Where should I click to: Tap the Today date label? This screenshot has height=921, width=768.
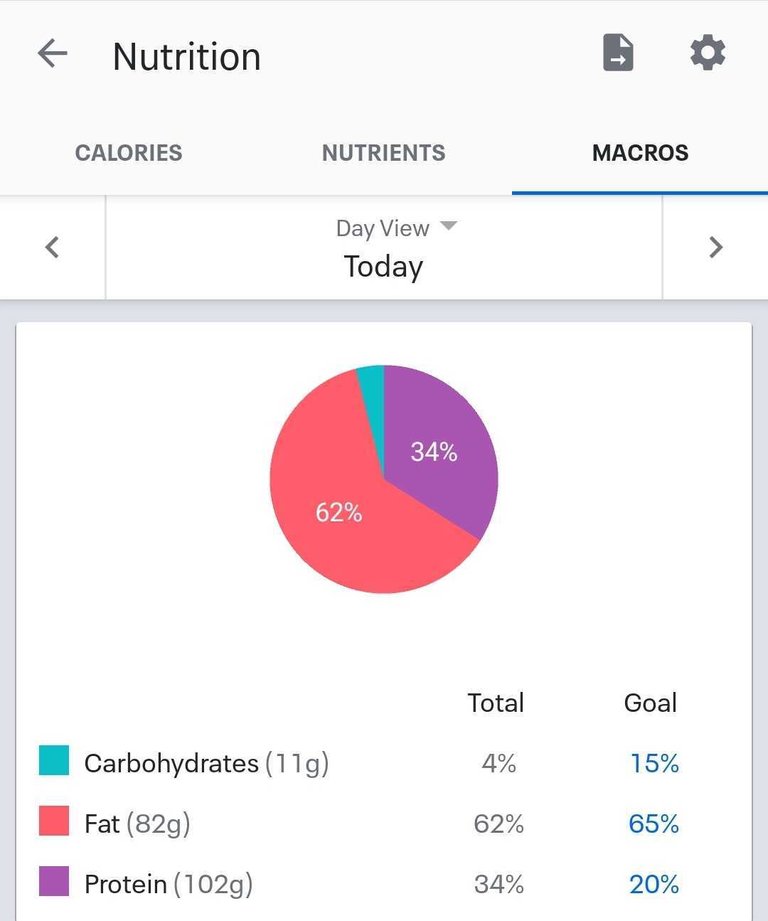point(383,267)
